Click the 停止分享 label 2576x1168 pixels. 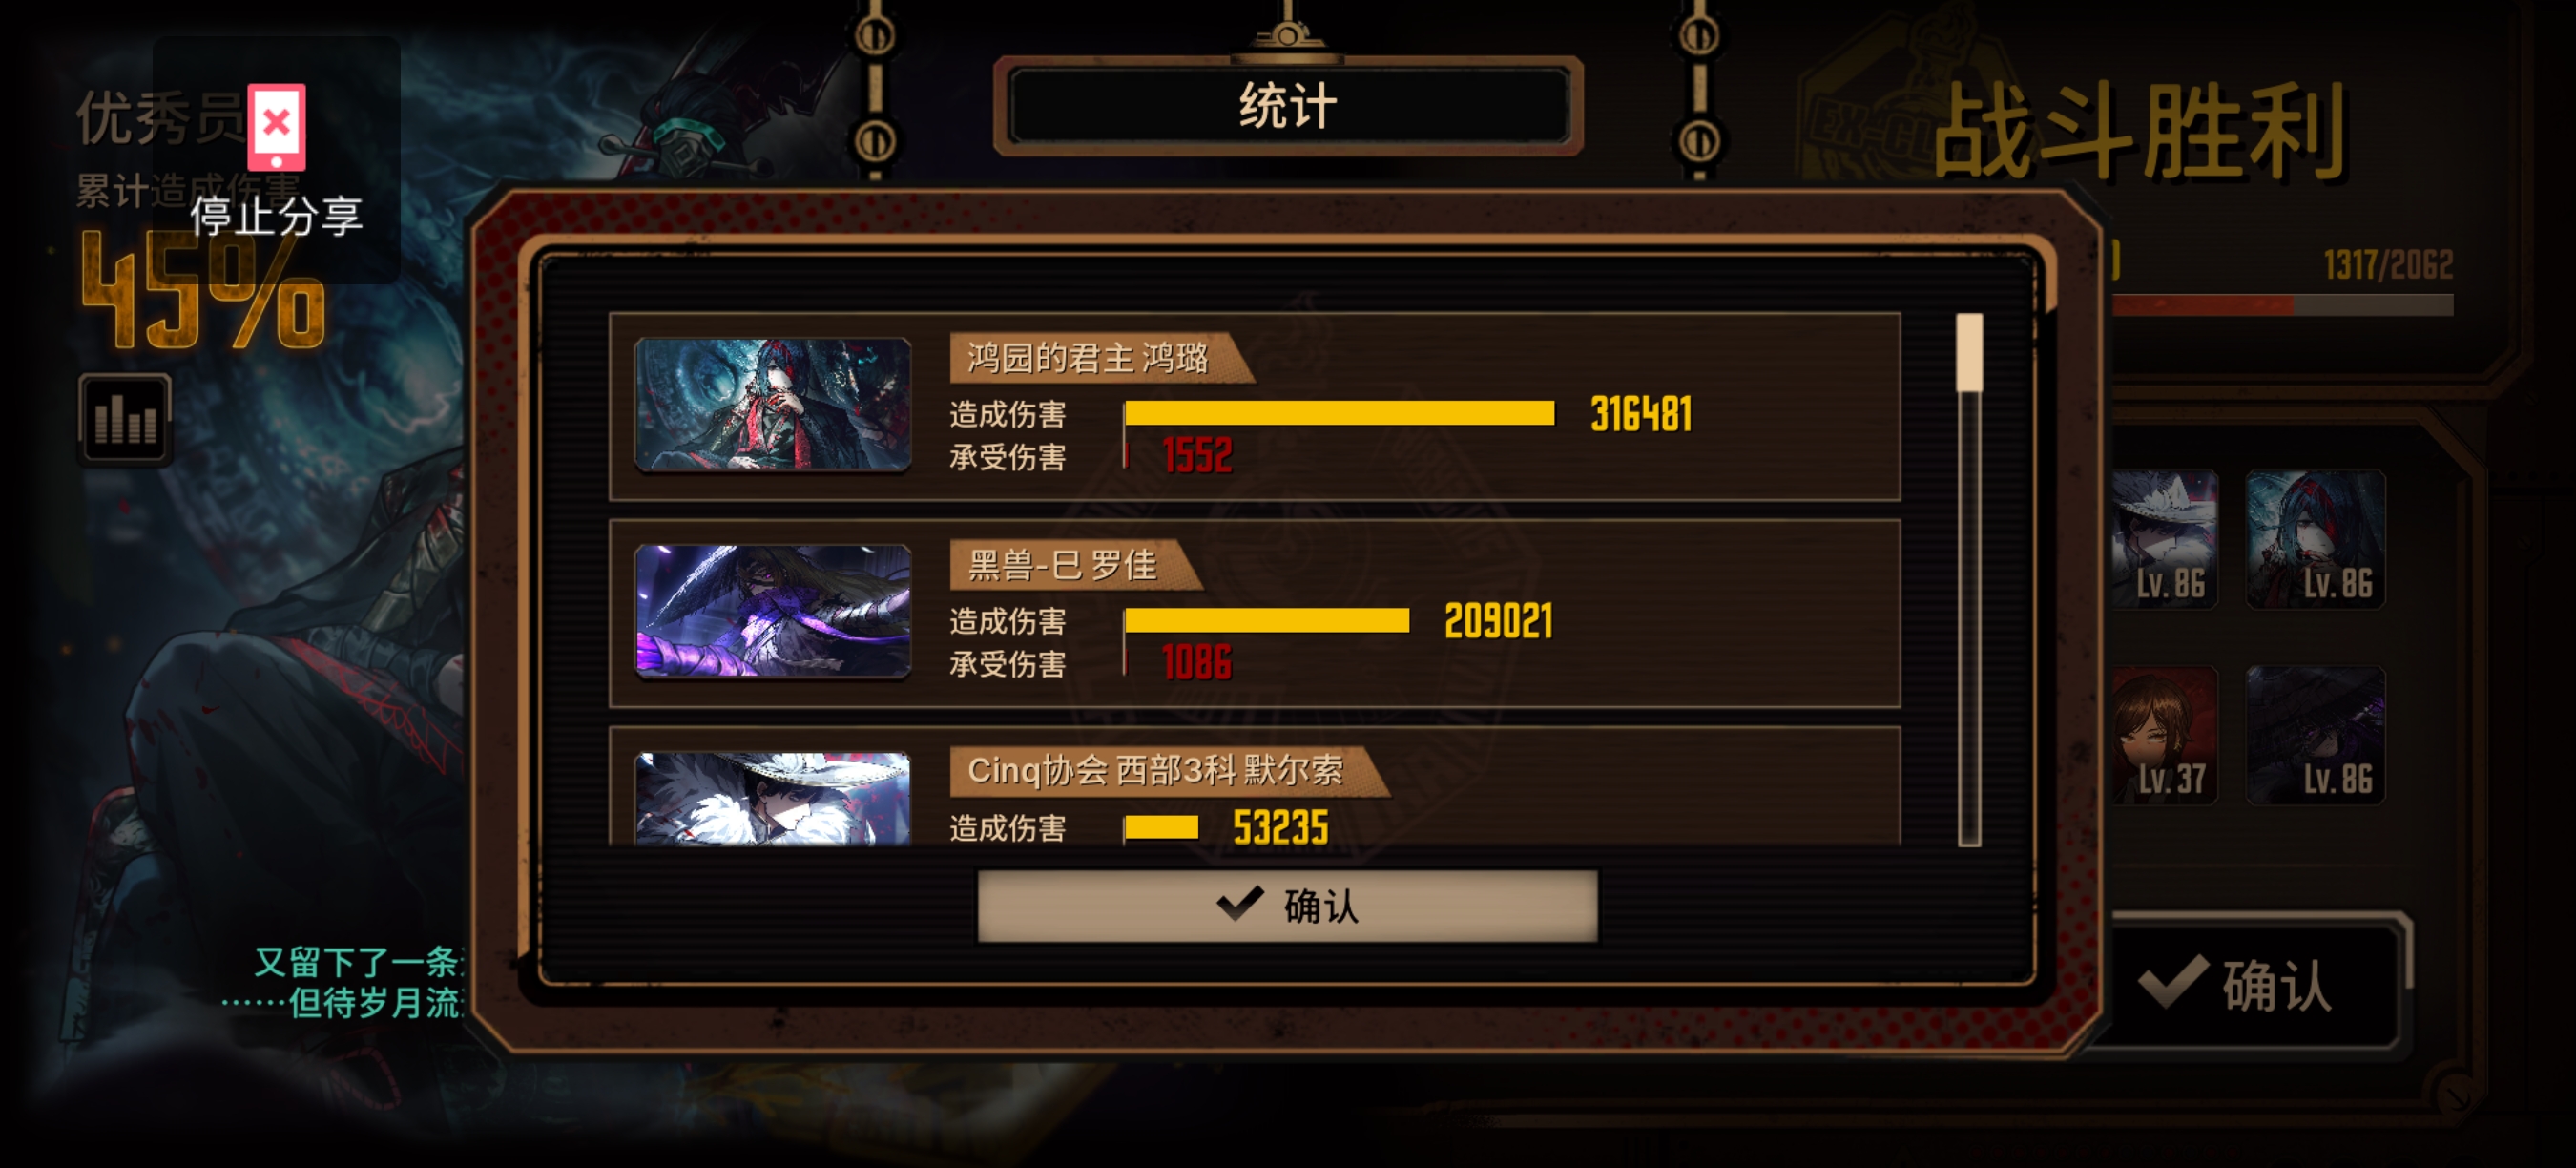[276, 216]
